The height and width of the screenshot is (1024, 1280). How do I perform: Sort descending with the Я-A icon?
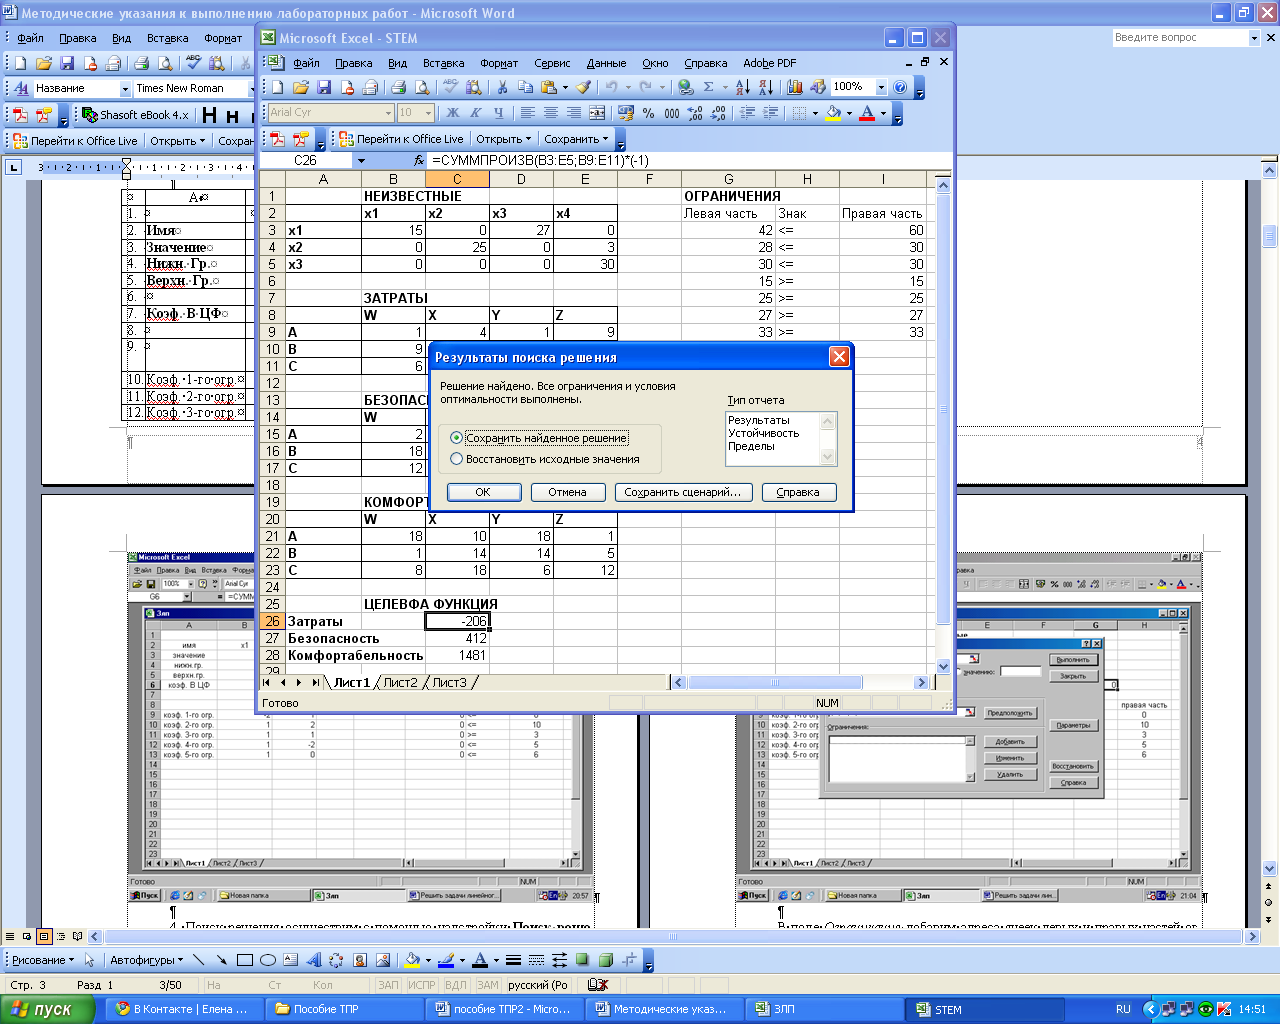tap(765, 87)
